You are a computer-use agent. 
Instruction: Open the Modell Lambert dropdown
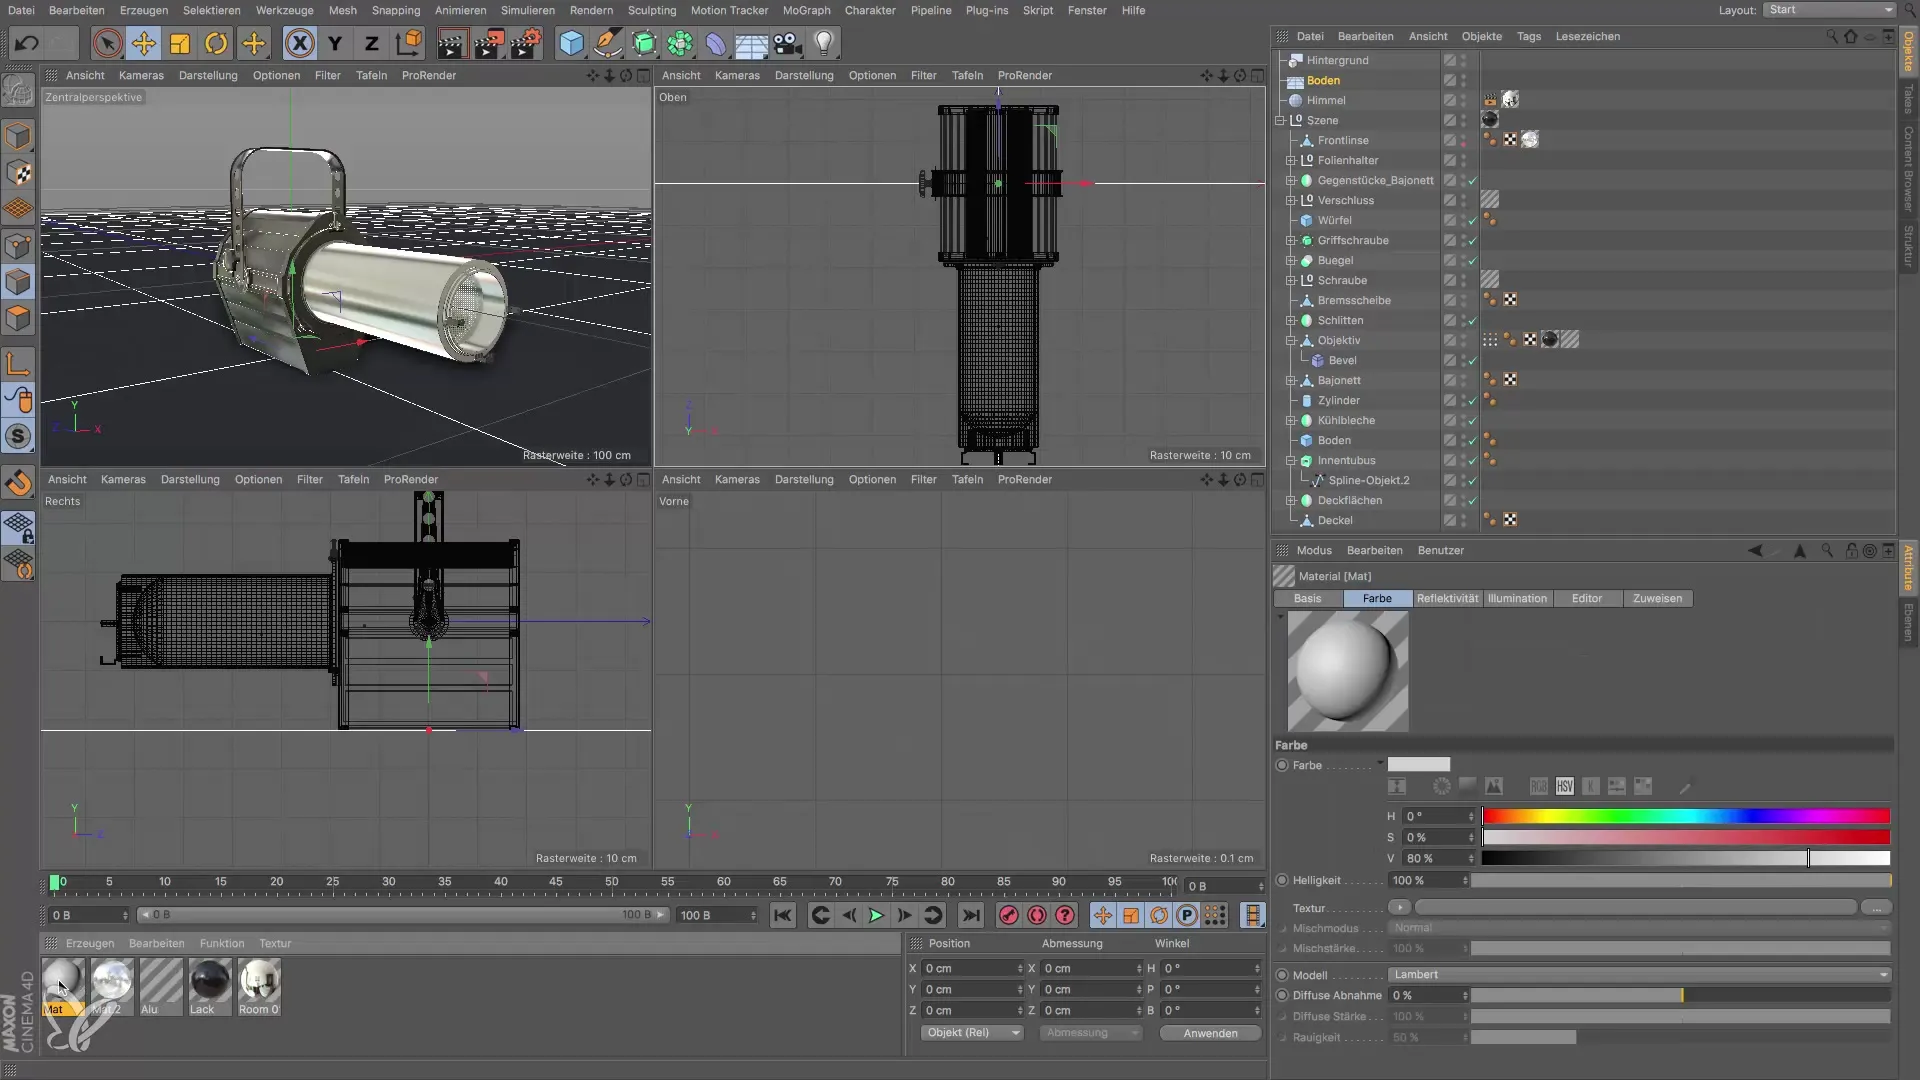(1640, 975)
